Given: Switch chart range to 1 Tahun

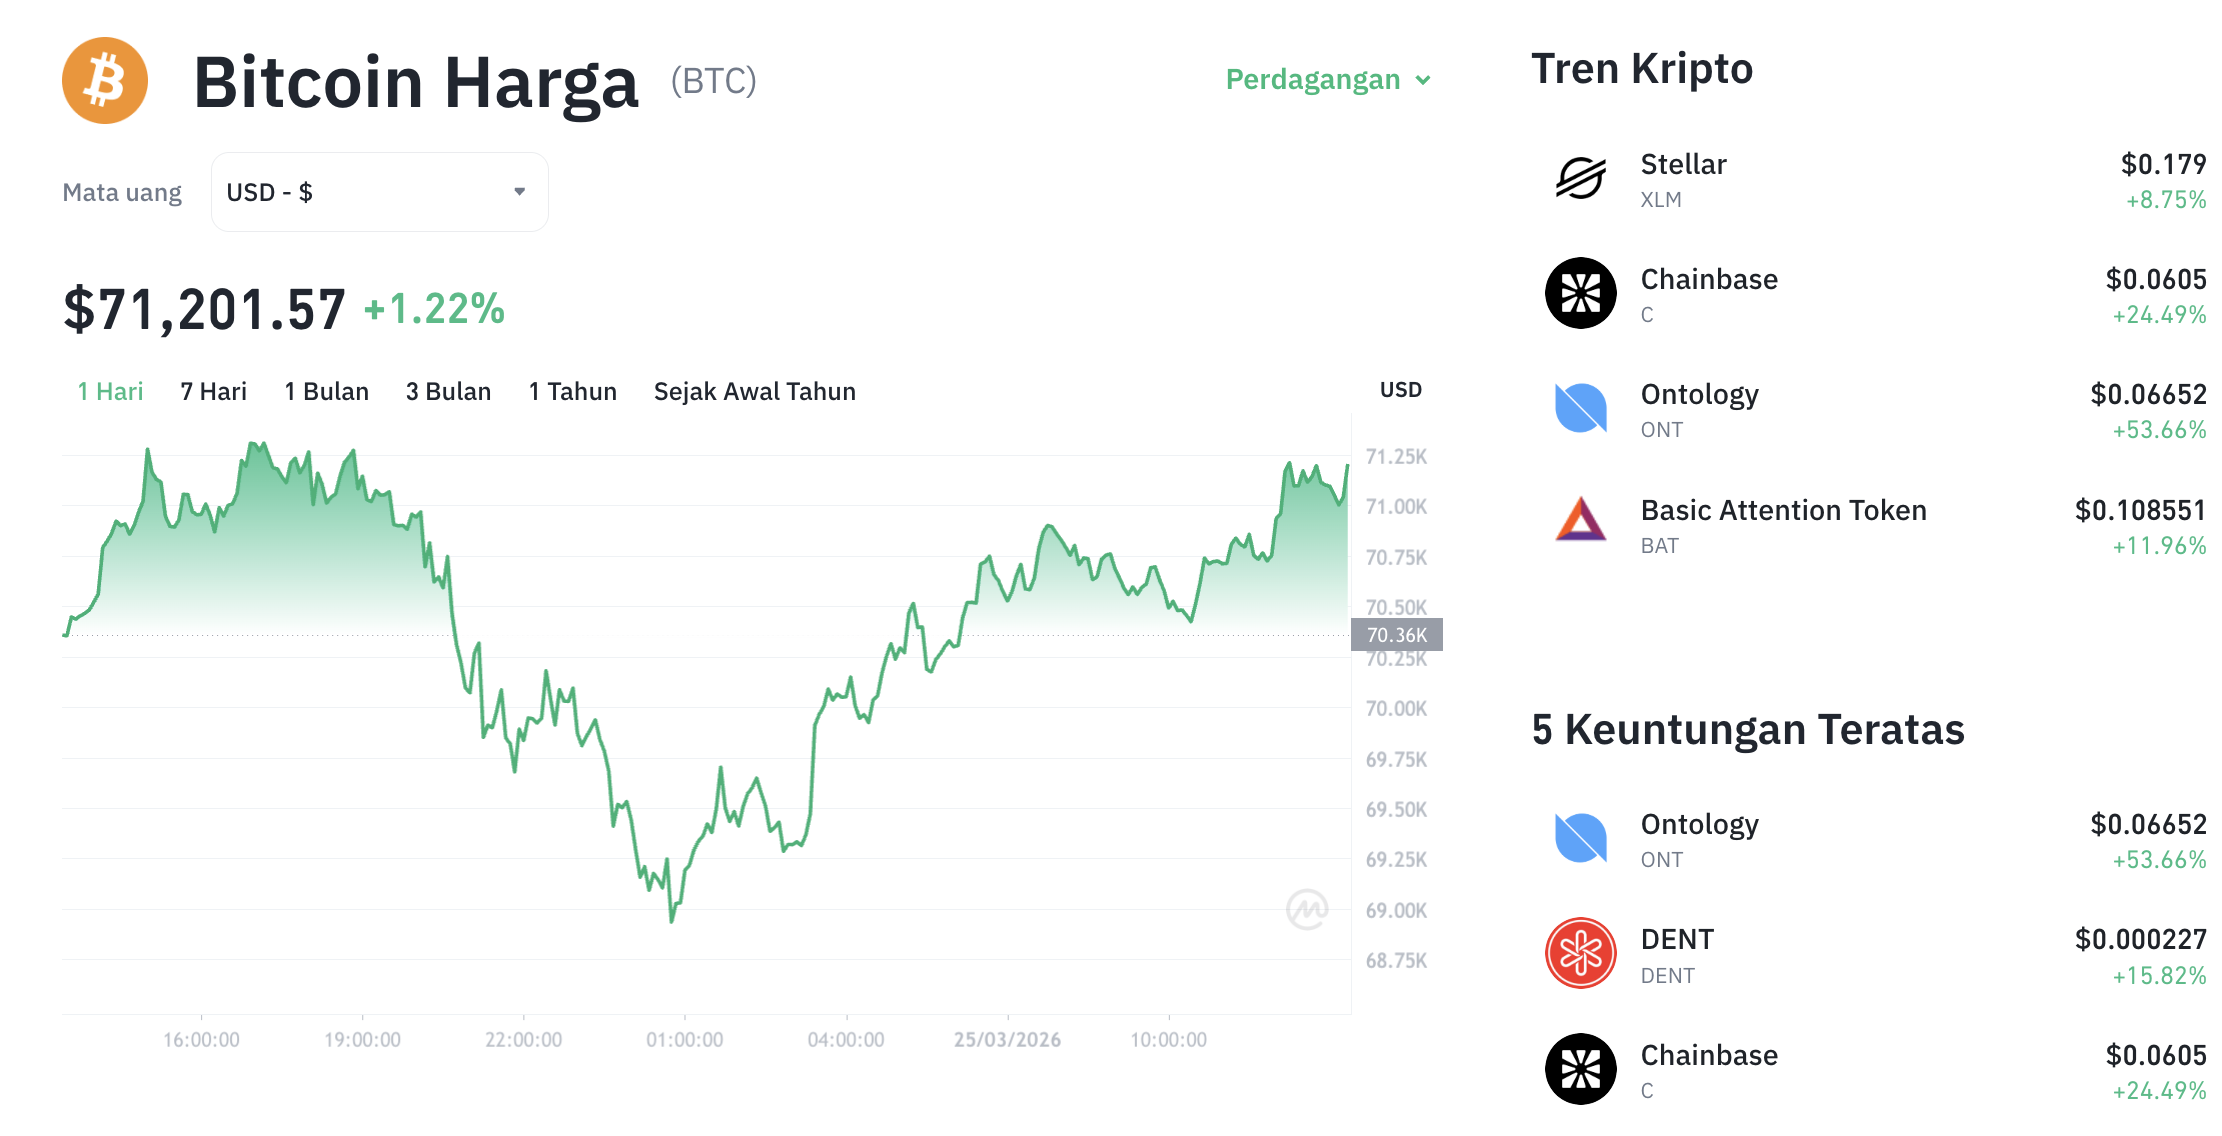Looking at the screenshot, I should (x=572, y=391).
